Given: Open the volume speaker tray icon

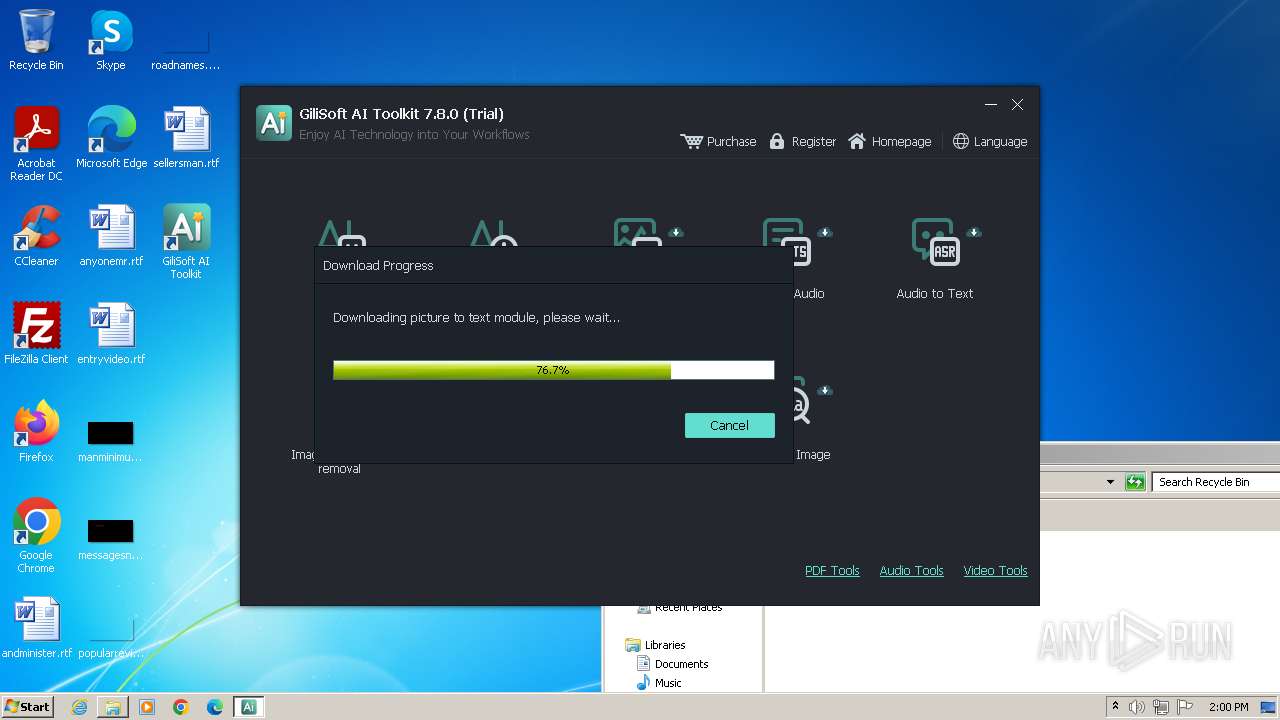Looking at the screenshot, I should 1137,707.
